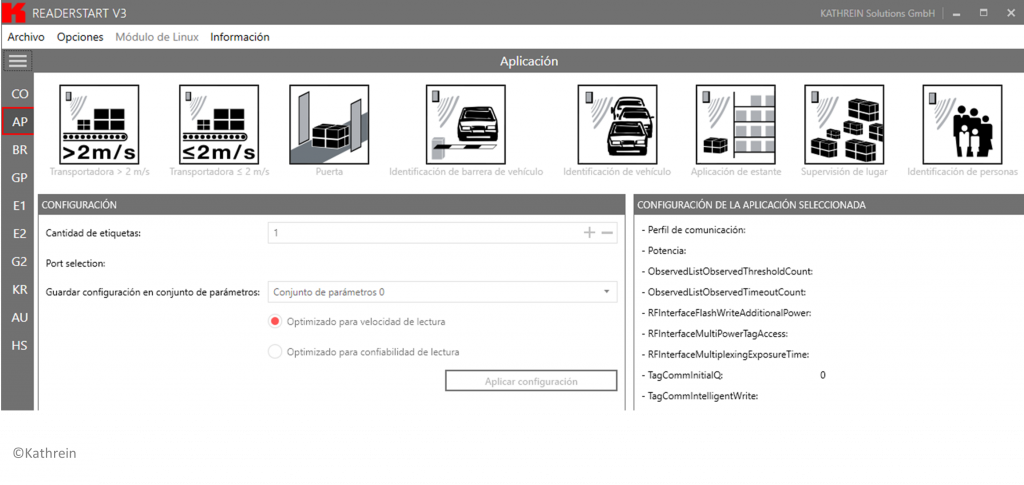The image size is (1024, 485).
Task: Open the Opciones menu
Action: pyautogui.click(x=80, y=37)
